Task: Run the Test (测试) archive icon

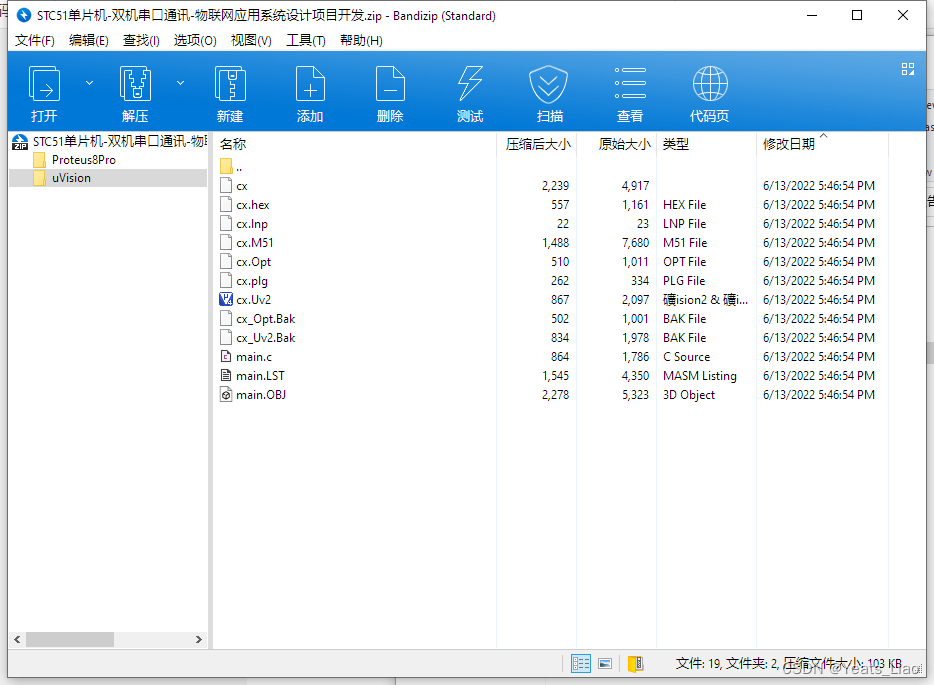Action: [470, 83]
